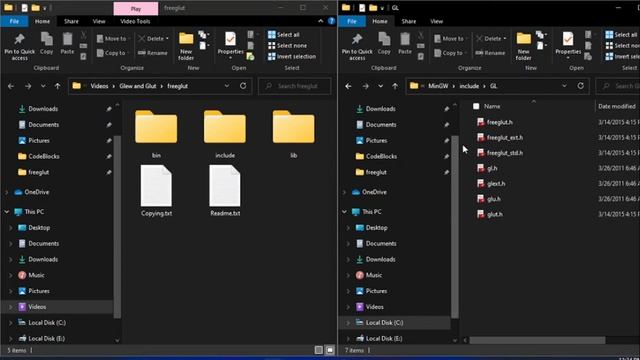640x360 pixels.
Task: Switch to large icons view in freeglut window
Action: coord(330,350)
